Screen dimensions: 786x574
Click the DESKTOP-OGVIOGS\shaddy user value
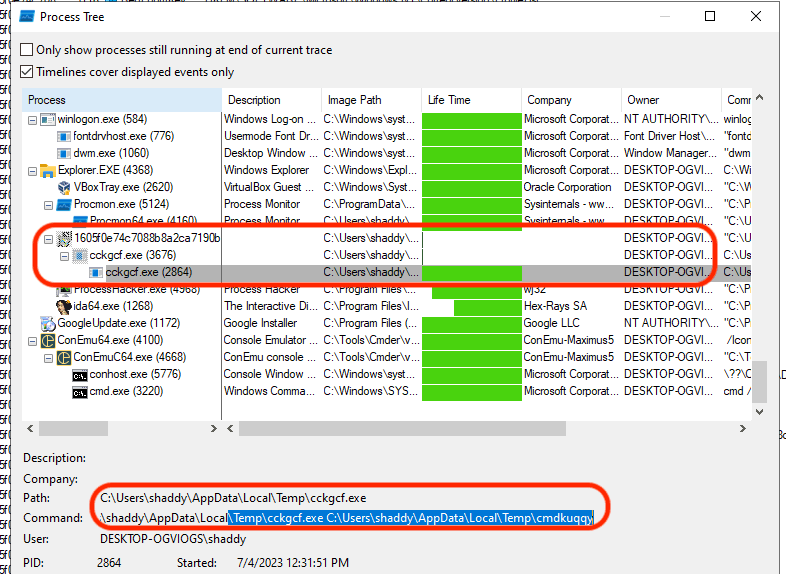173,539
